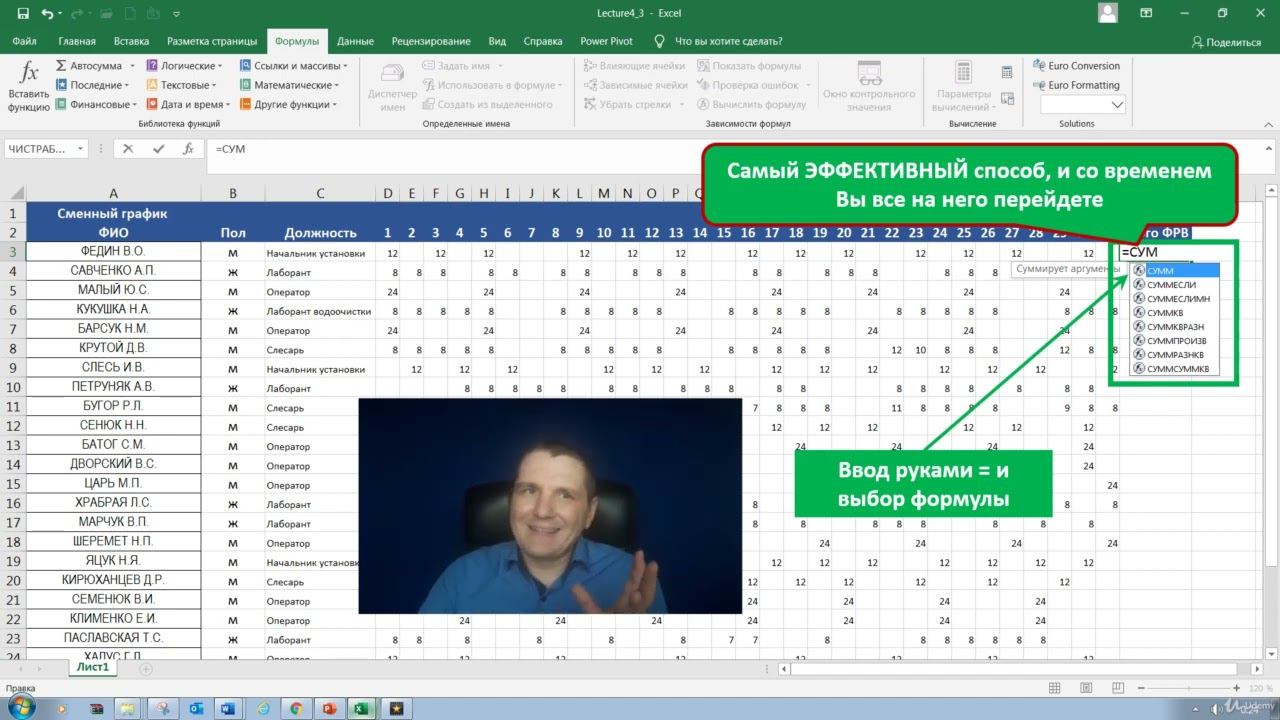This screenshot has height=720, width=1280.
Task: Click the Проверка ошибок button
Action: 754,85
